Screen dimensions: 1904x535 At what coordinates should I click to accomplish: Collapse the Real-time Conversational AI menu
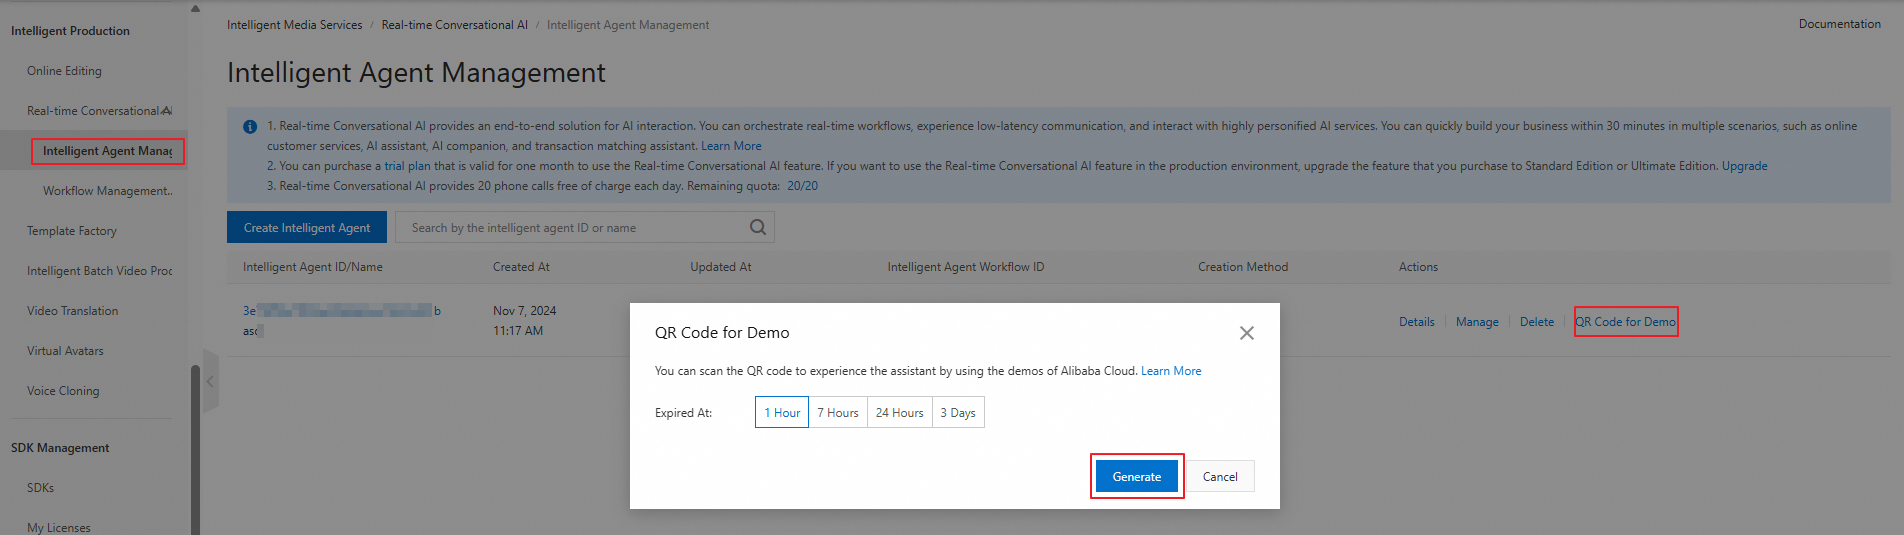pyautogui.click(x=166, y=111)
